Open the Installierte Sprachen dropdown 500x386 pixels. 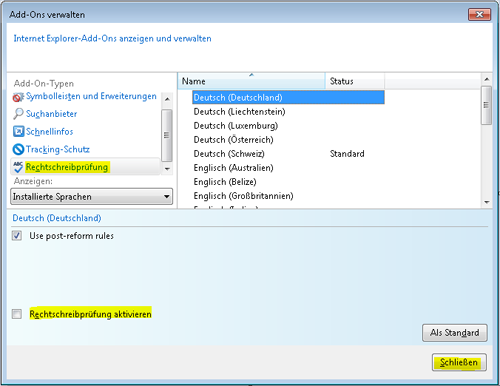[x=92, y=197]
